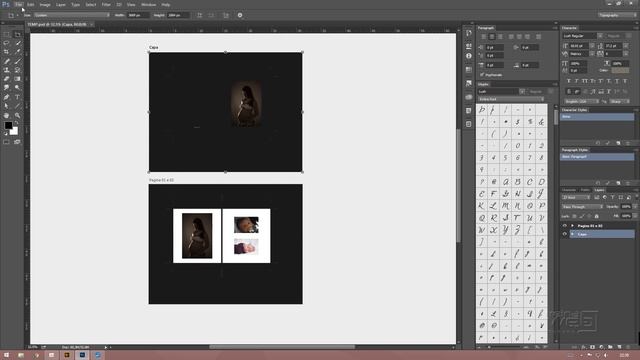Open the Entire Font glyph filter dropdown
This screenshot has width=640, height=360.
pyautogui.click(x=511, y=99)
